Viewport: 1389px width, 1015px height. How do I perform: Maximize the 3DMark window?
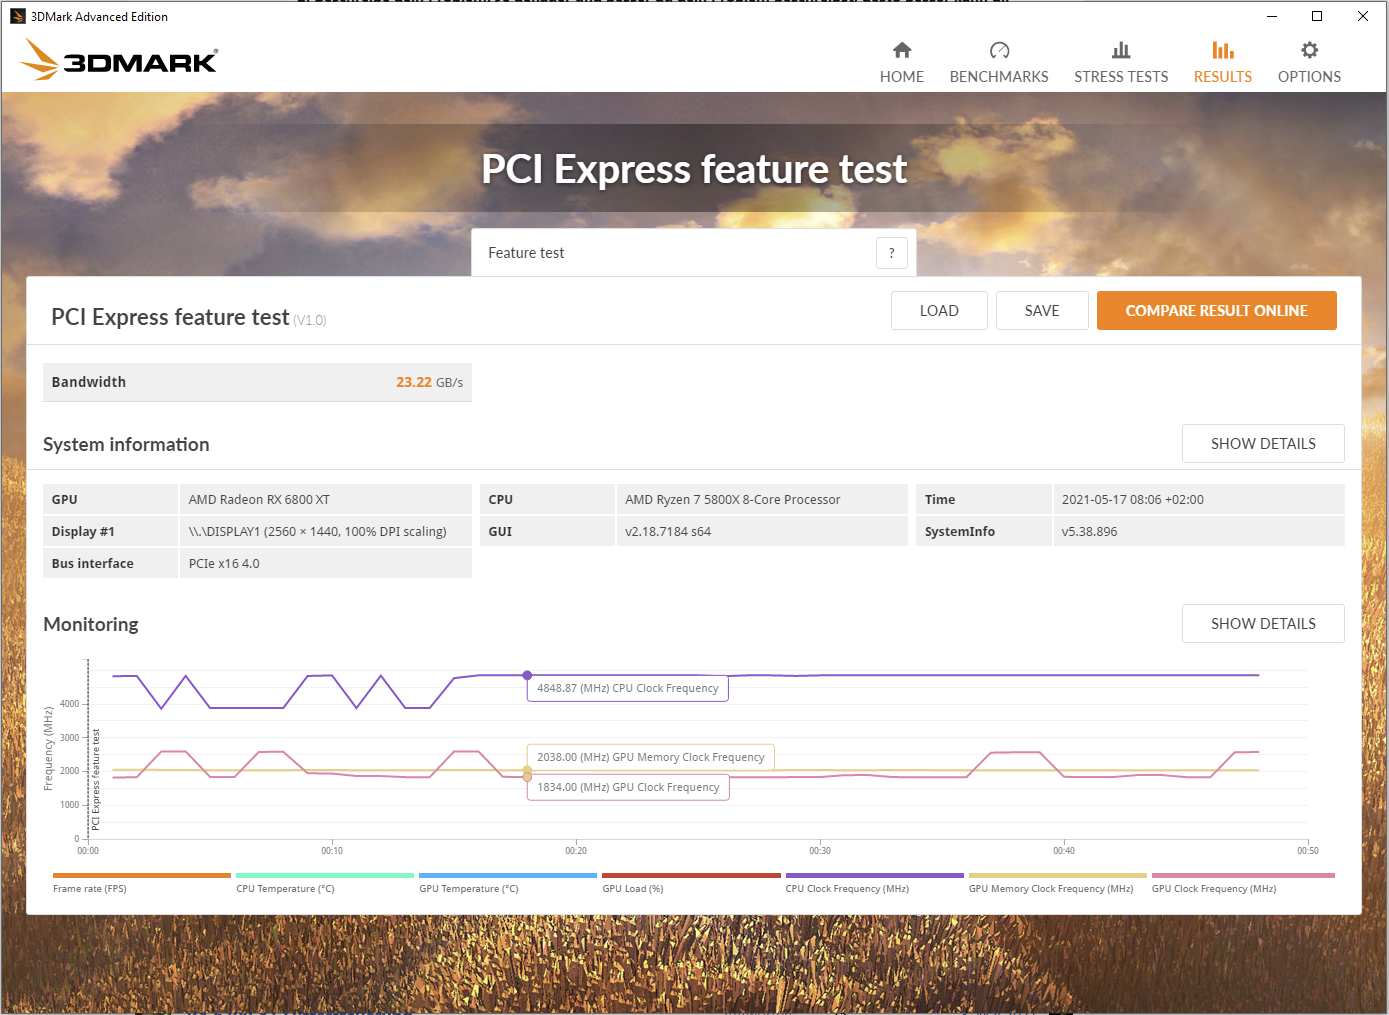1317,16
